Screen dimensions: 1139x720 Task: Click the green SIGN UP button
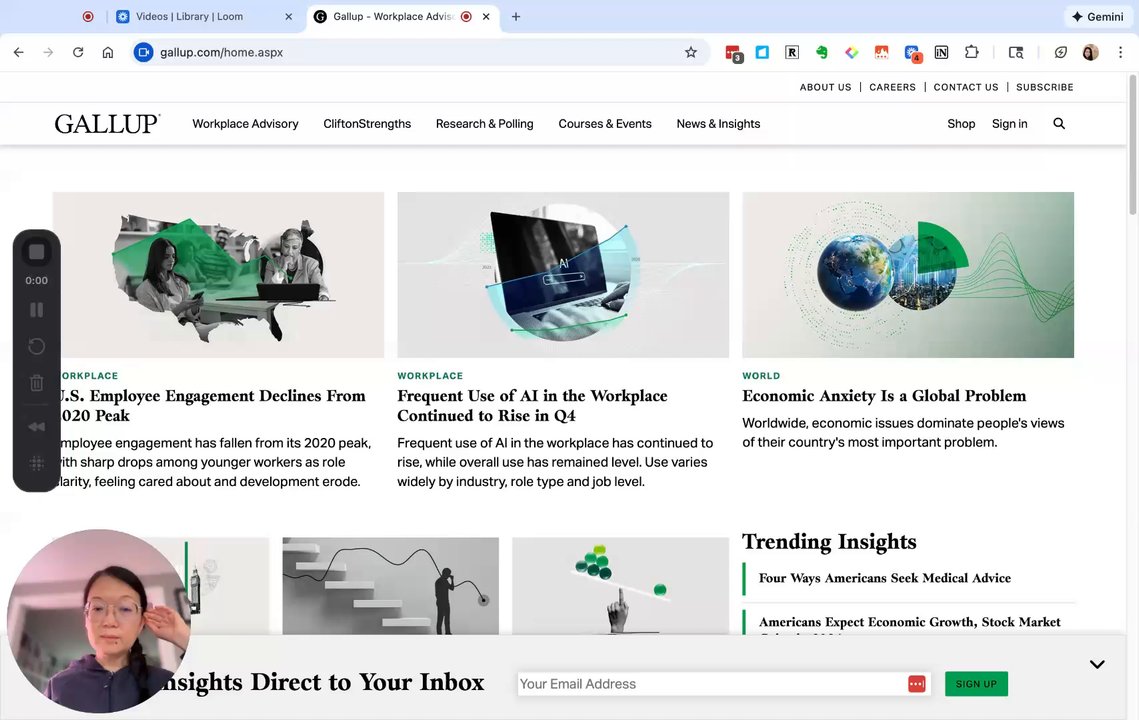coord(976,684)
